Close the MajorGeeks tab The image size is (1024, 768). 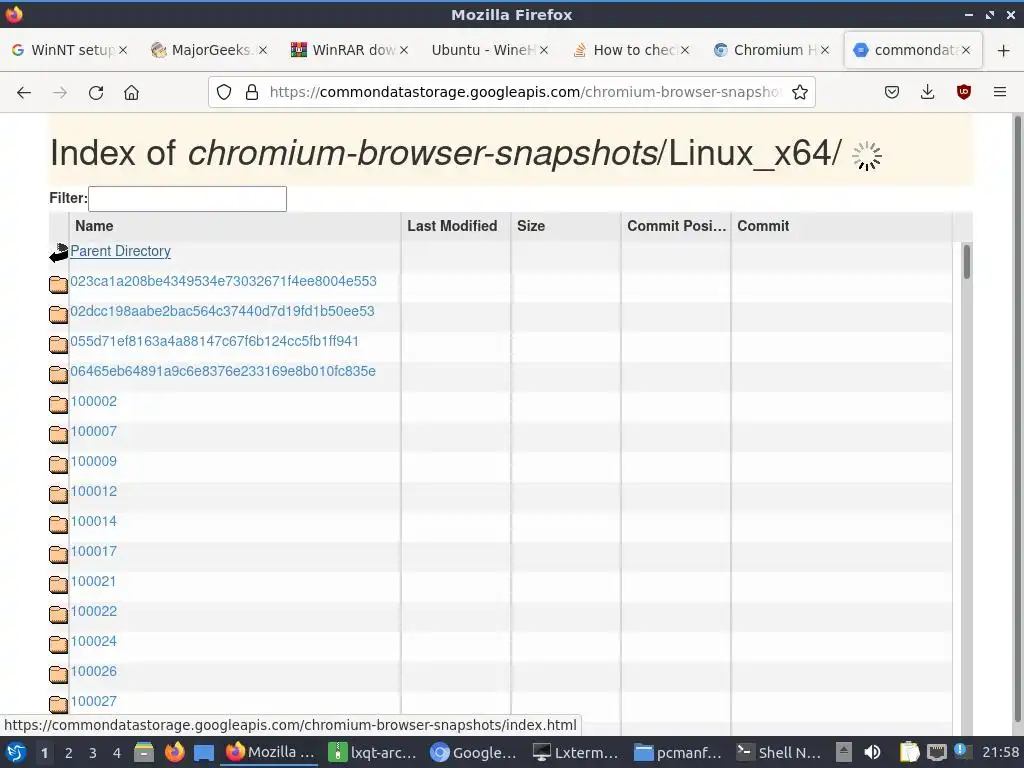[263, 50]
